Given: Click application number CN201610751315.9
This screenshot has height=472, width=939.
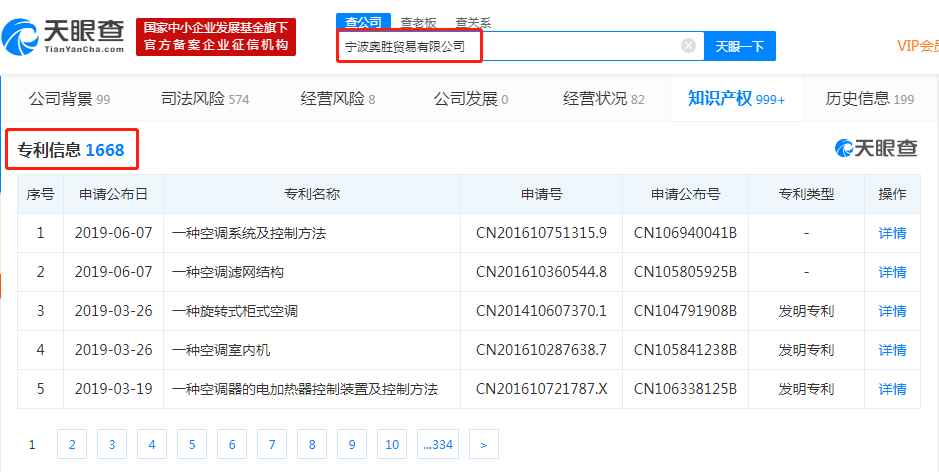Looking at the screenshot, I should coord(541,233).
